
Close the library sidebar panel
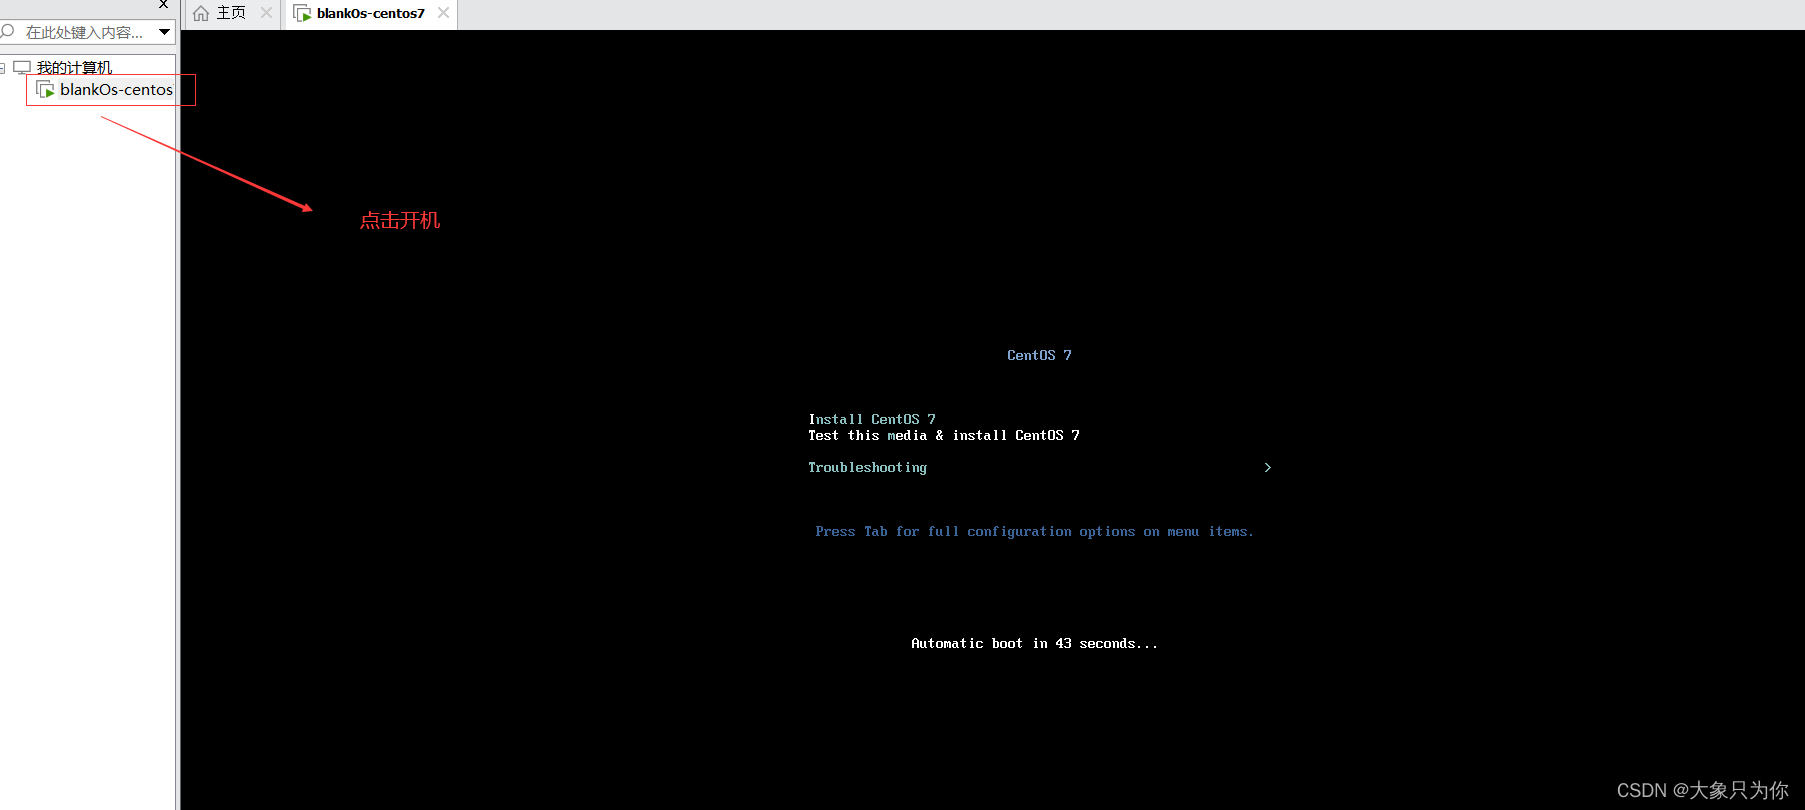[x=164, y=5]
